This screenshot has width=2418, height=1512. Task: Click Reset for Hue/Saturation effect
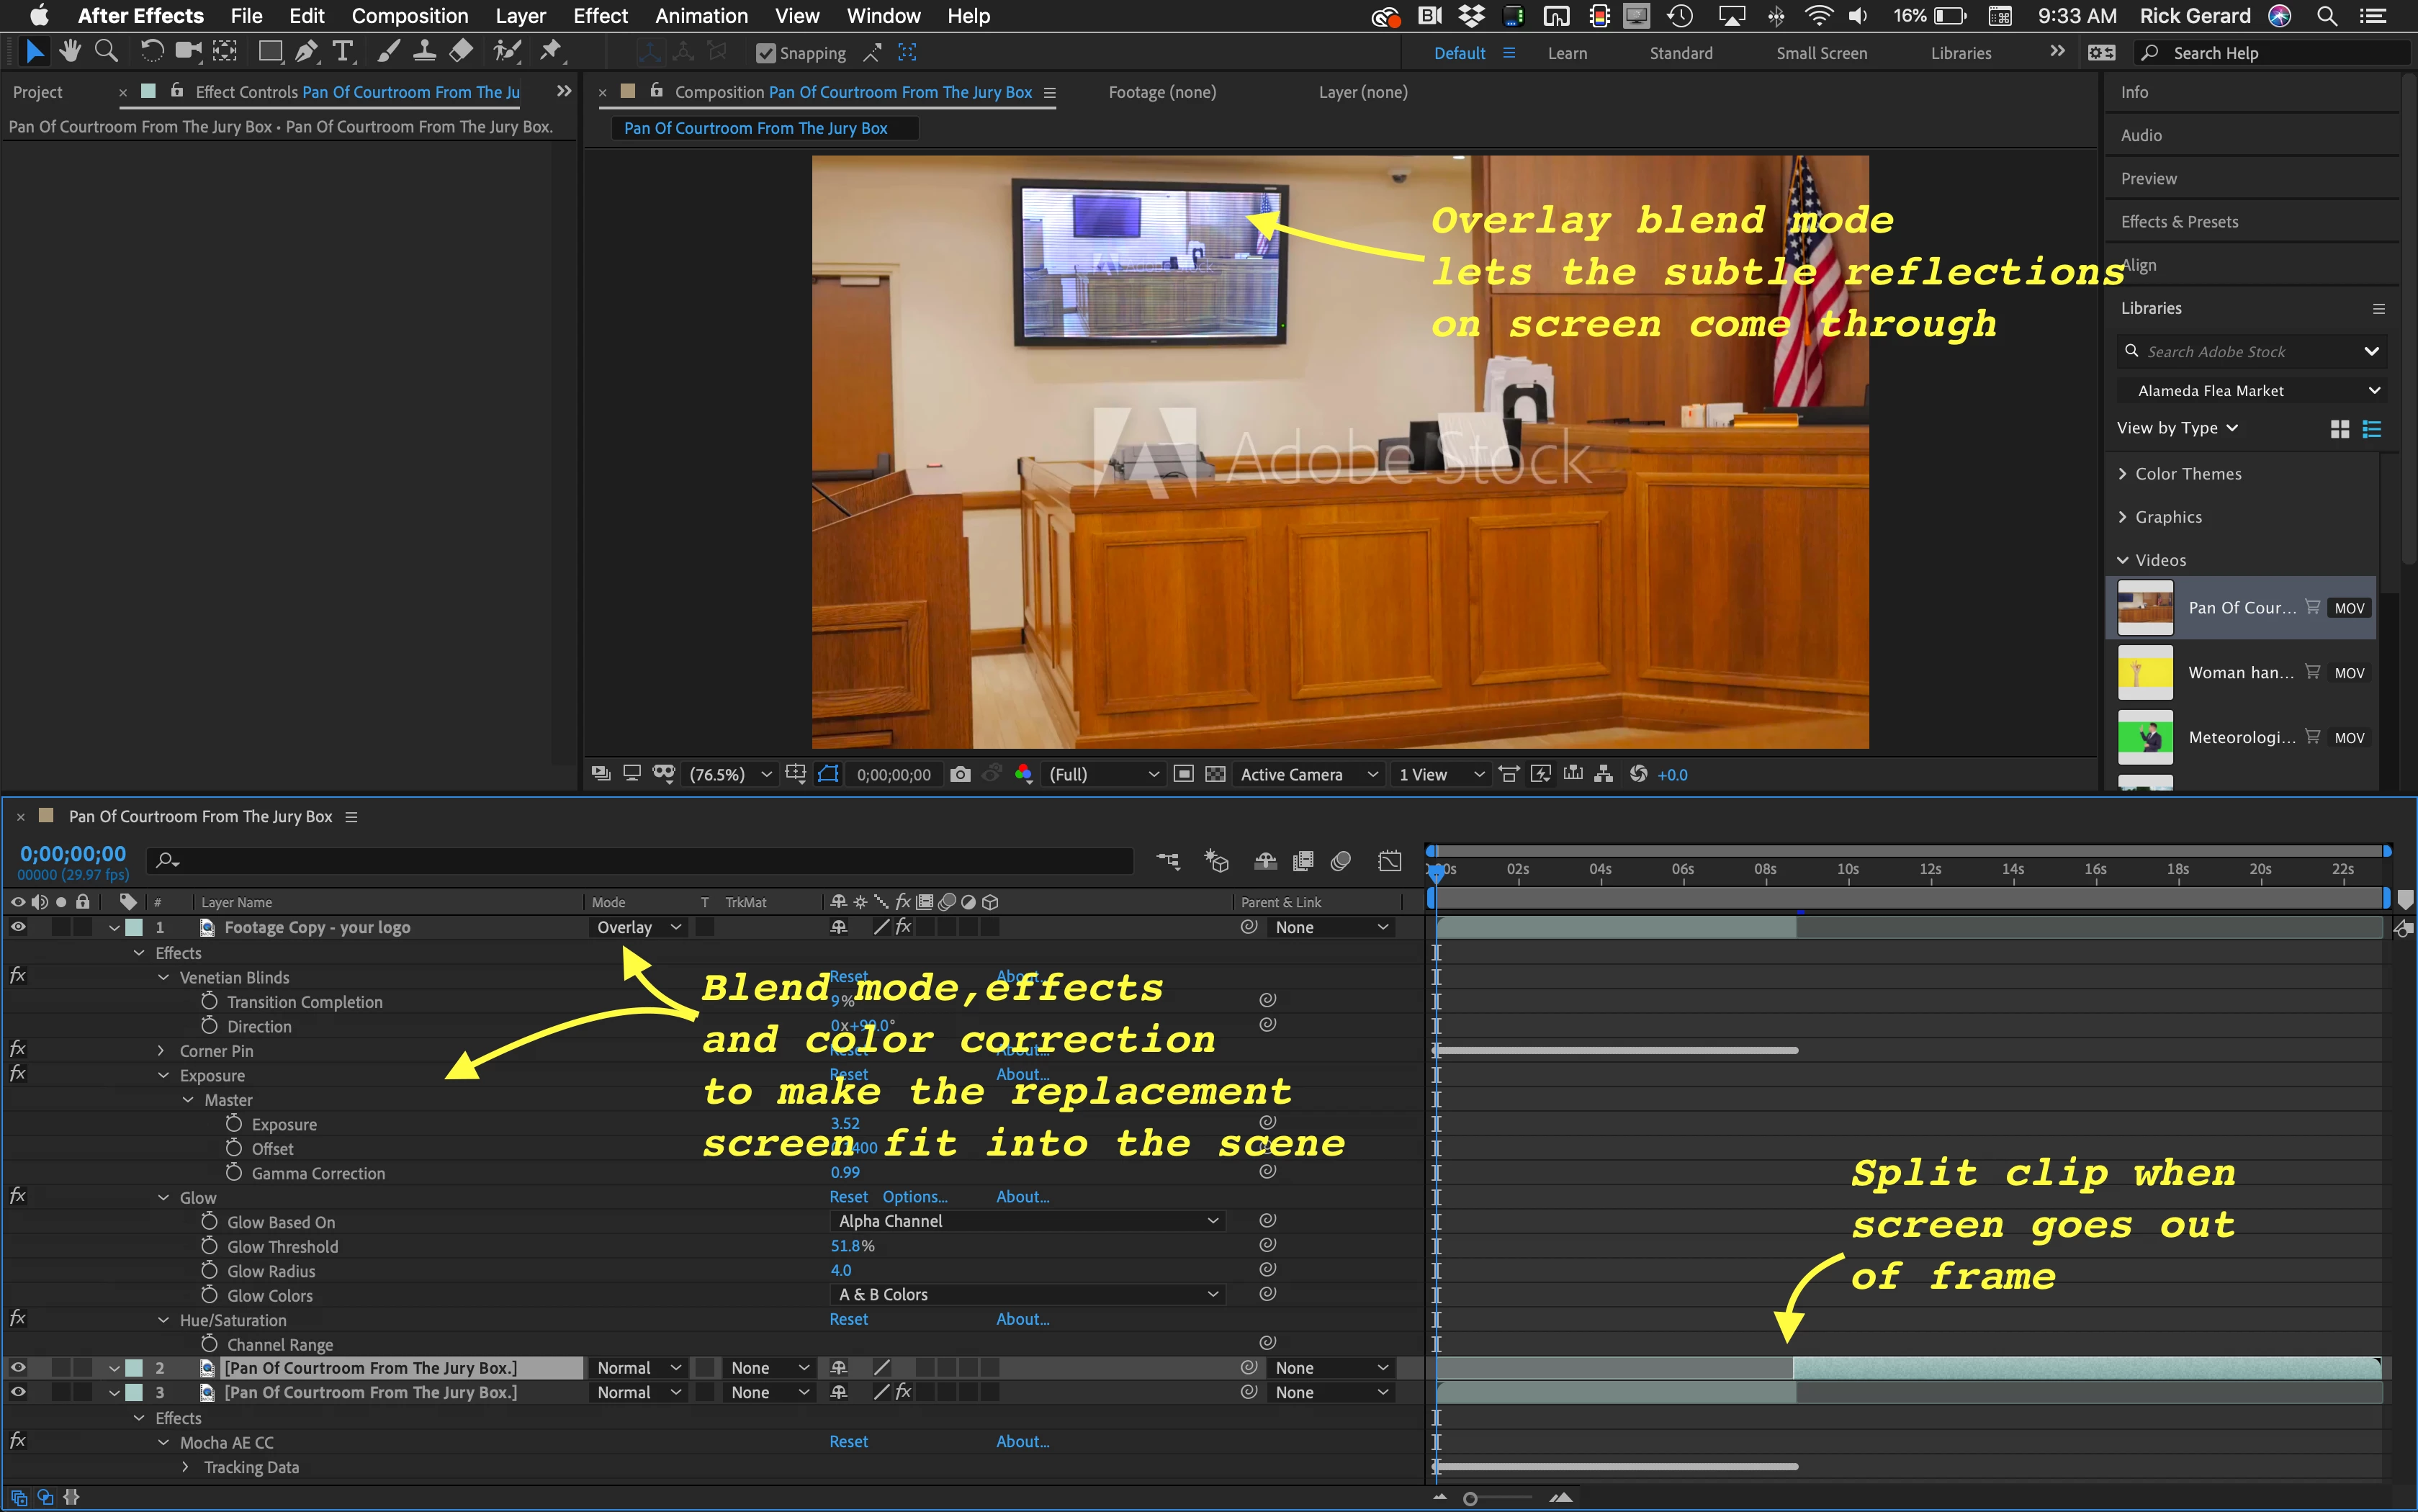pos(848,1319)
